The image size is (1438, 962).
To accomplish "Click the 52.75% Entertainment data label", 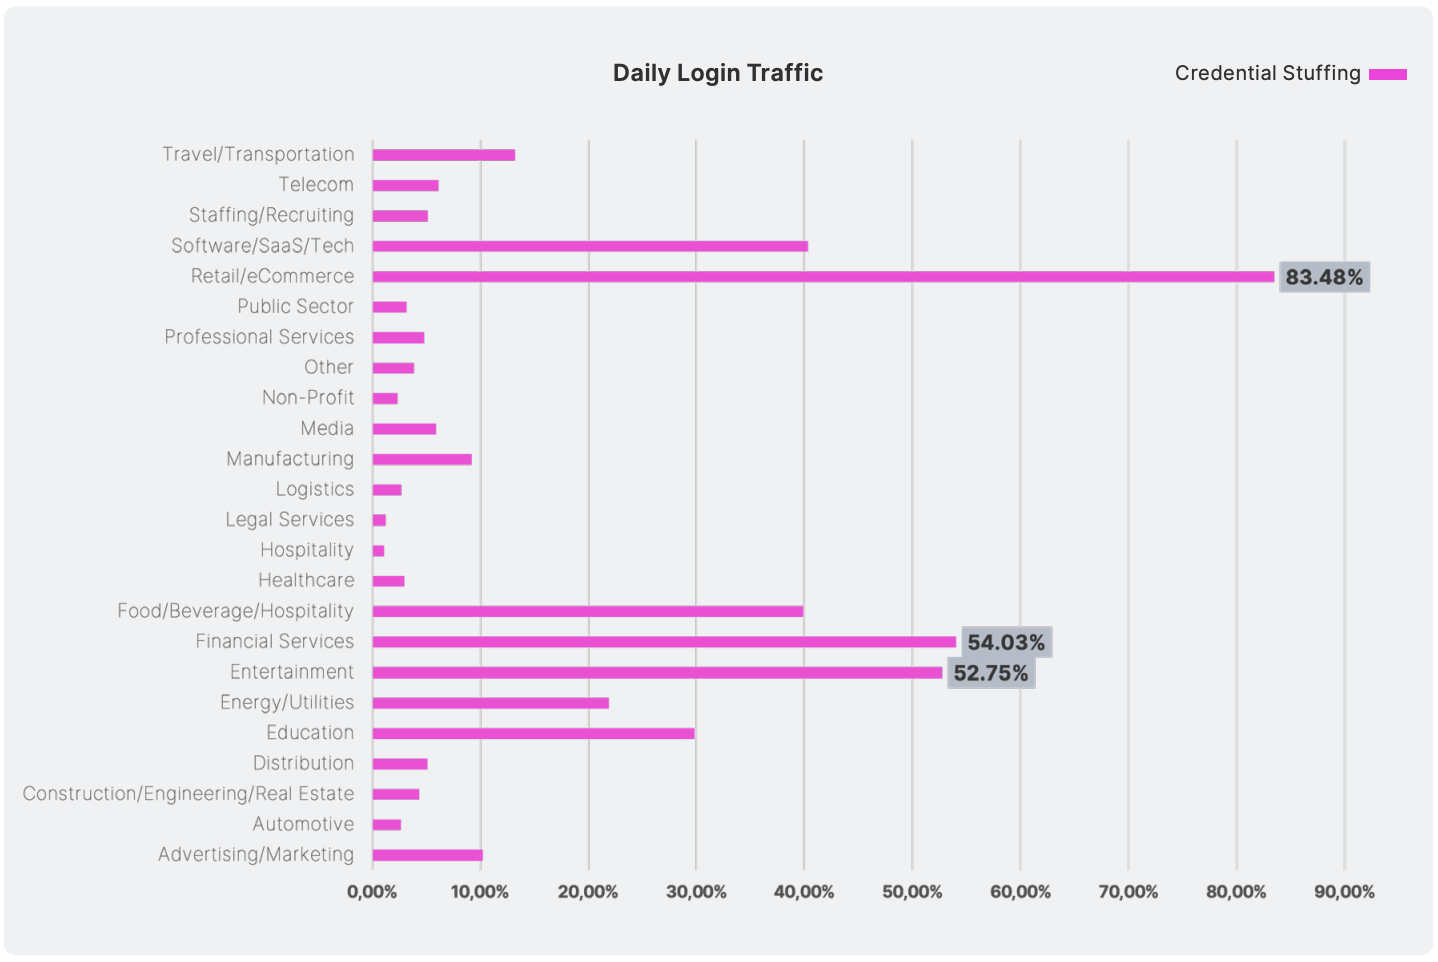I will (990, 673).
